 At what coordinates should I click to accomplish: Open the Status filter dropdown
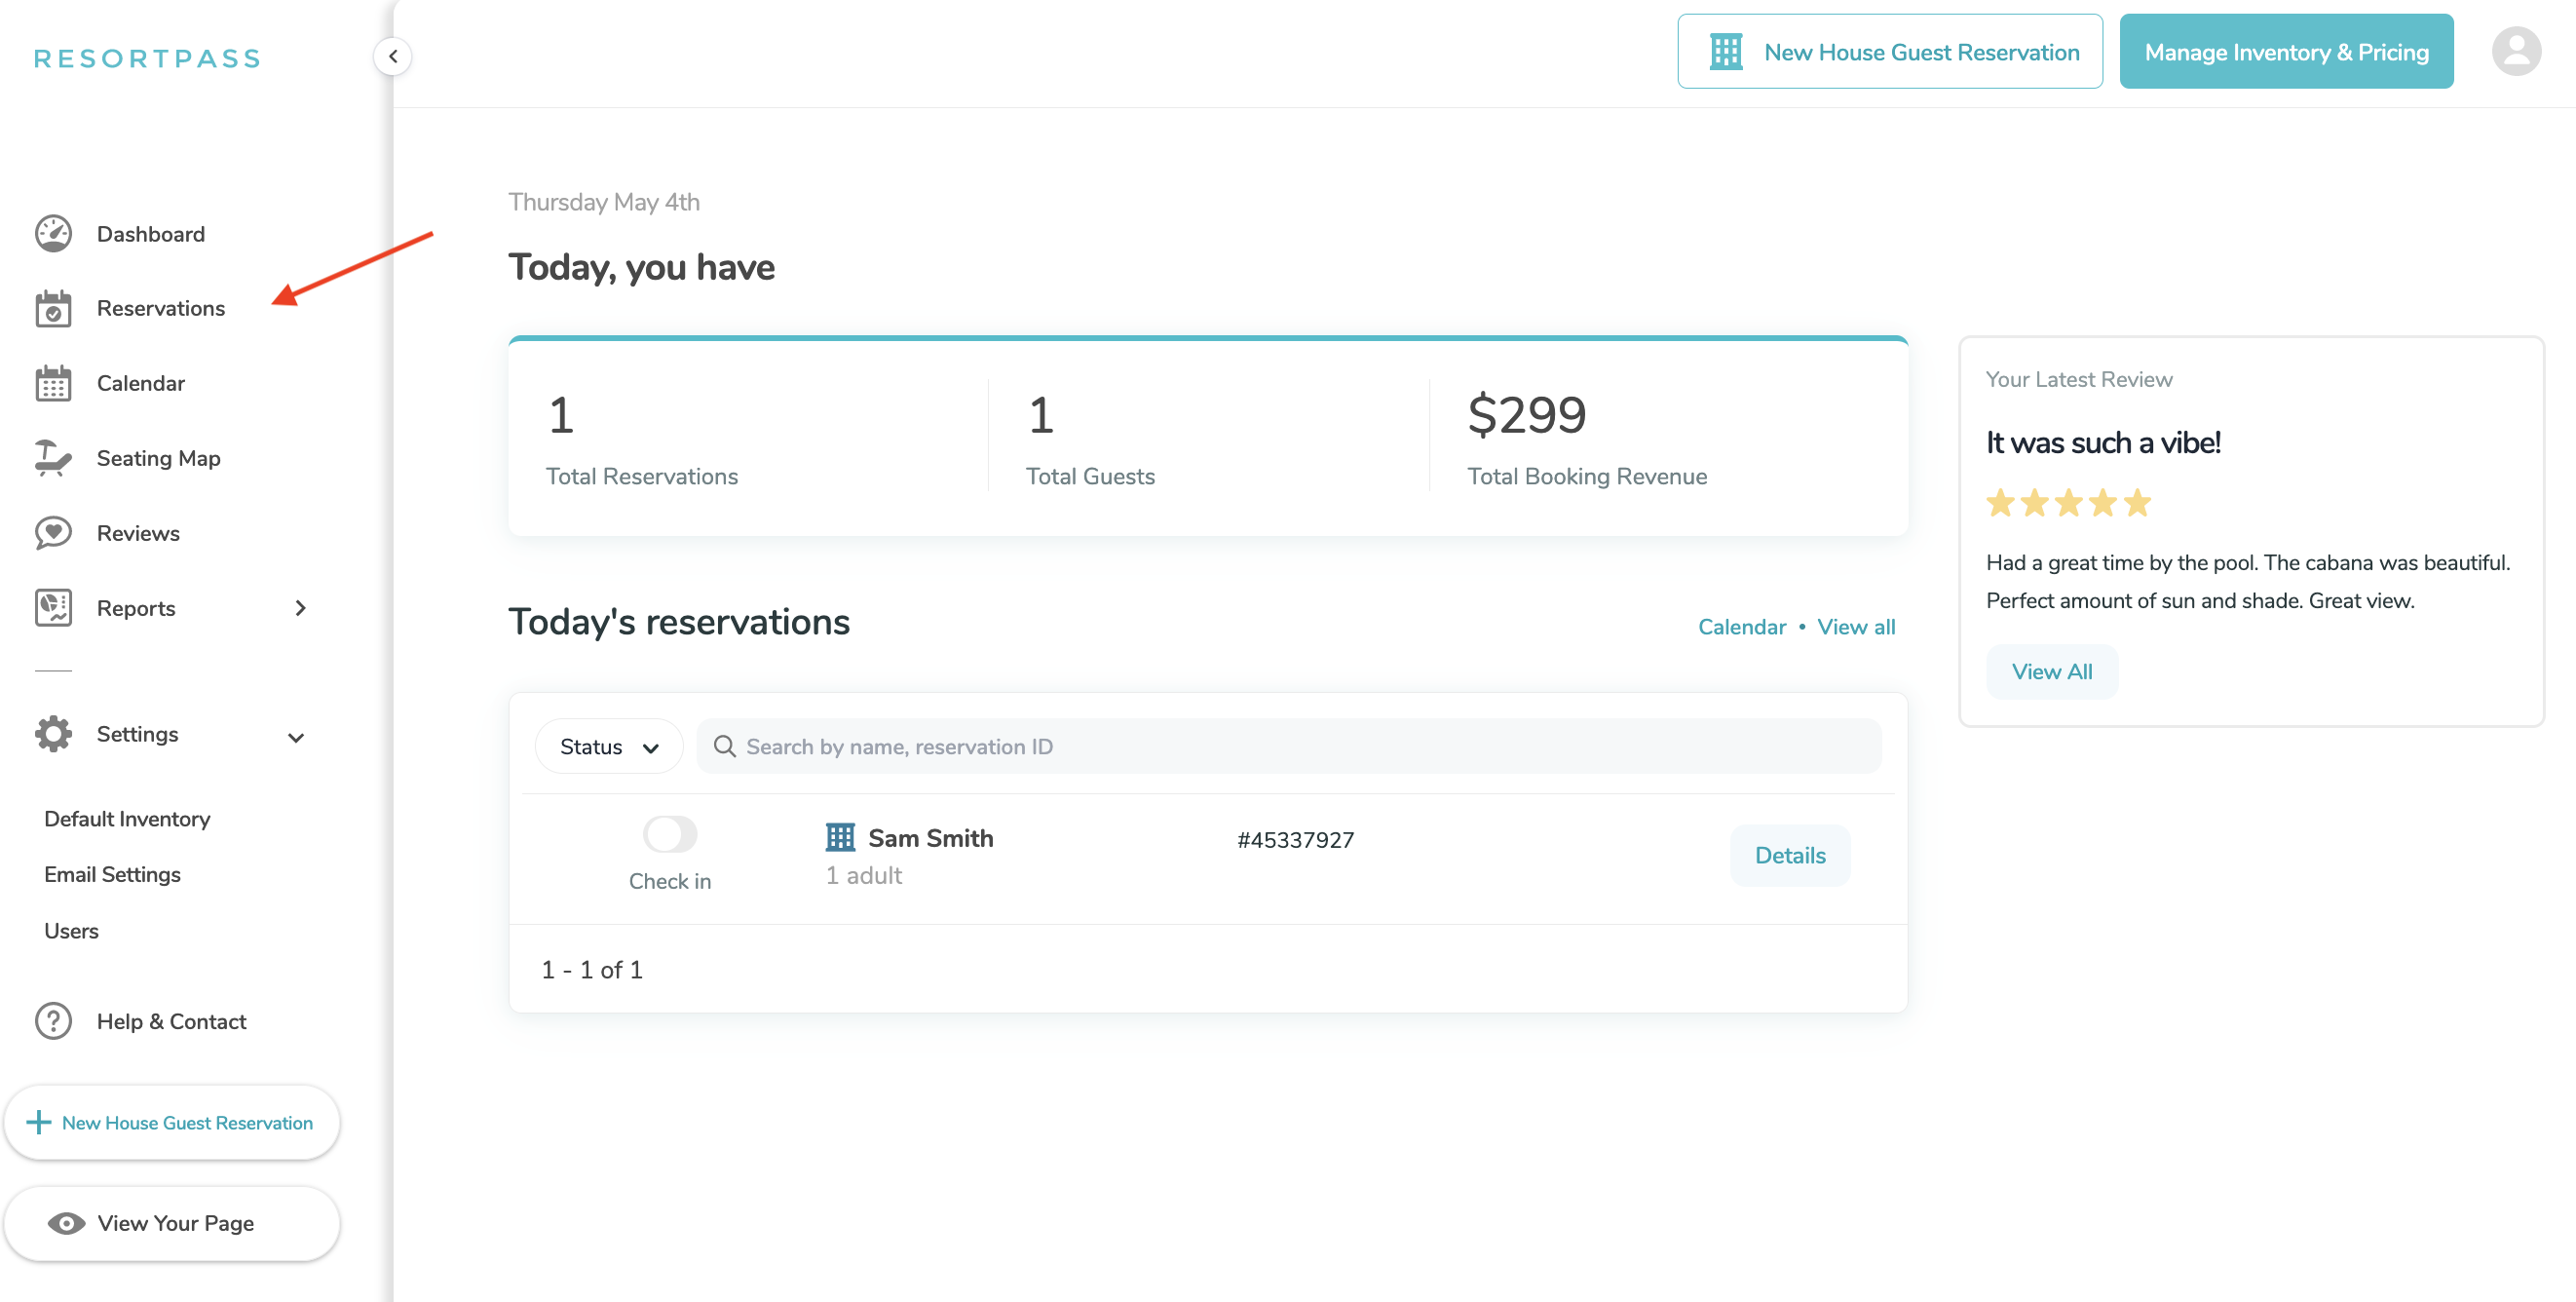click(608, 747)
